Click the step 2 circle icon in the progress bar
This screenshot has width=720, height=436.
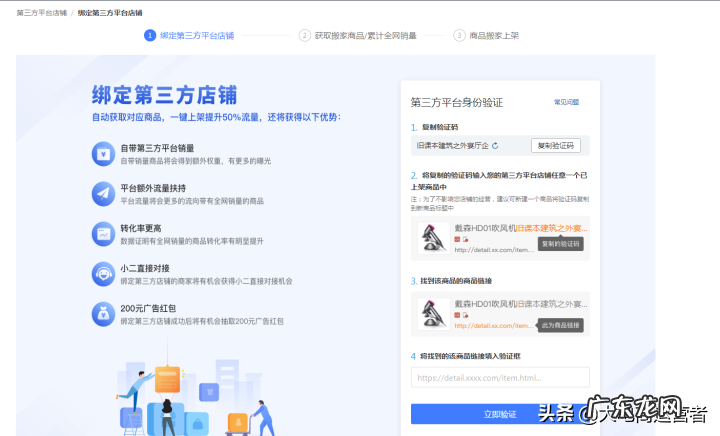[x=304, y=35]
